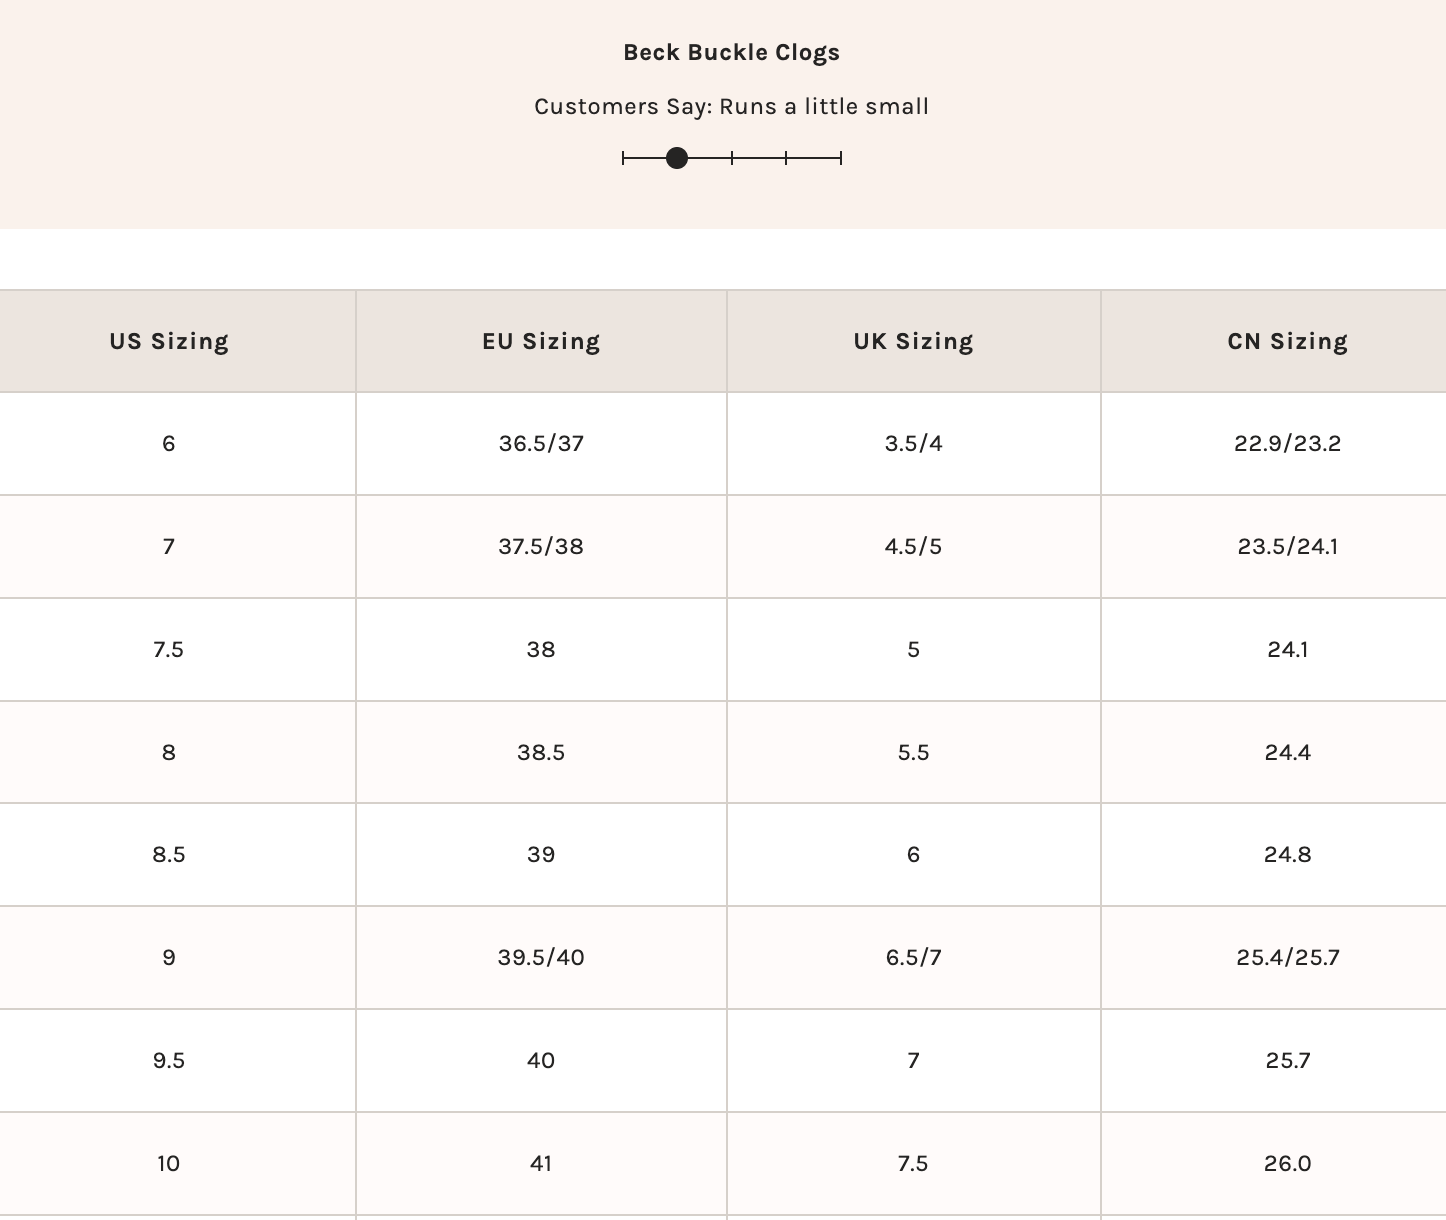
Task: Click EU size 38.5 cell
Action: point(541,753)
